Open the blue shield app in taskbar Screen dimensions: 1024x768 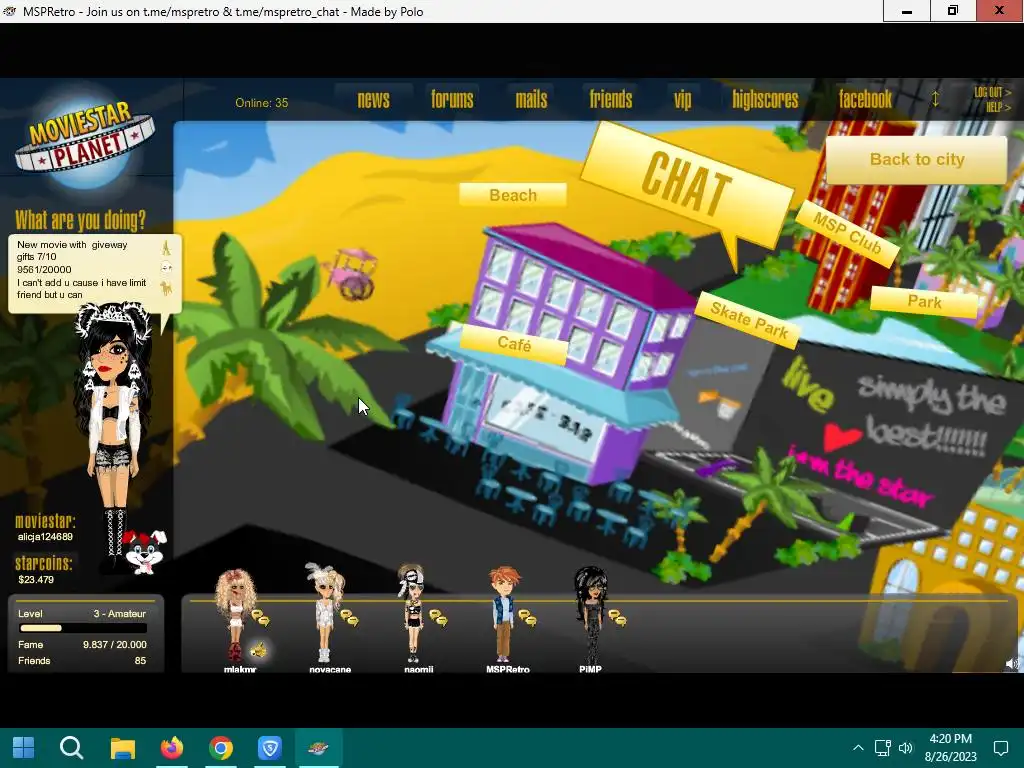coord(270,748)
